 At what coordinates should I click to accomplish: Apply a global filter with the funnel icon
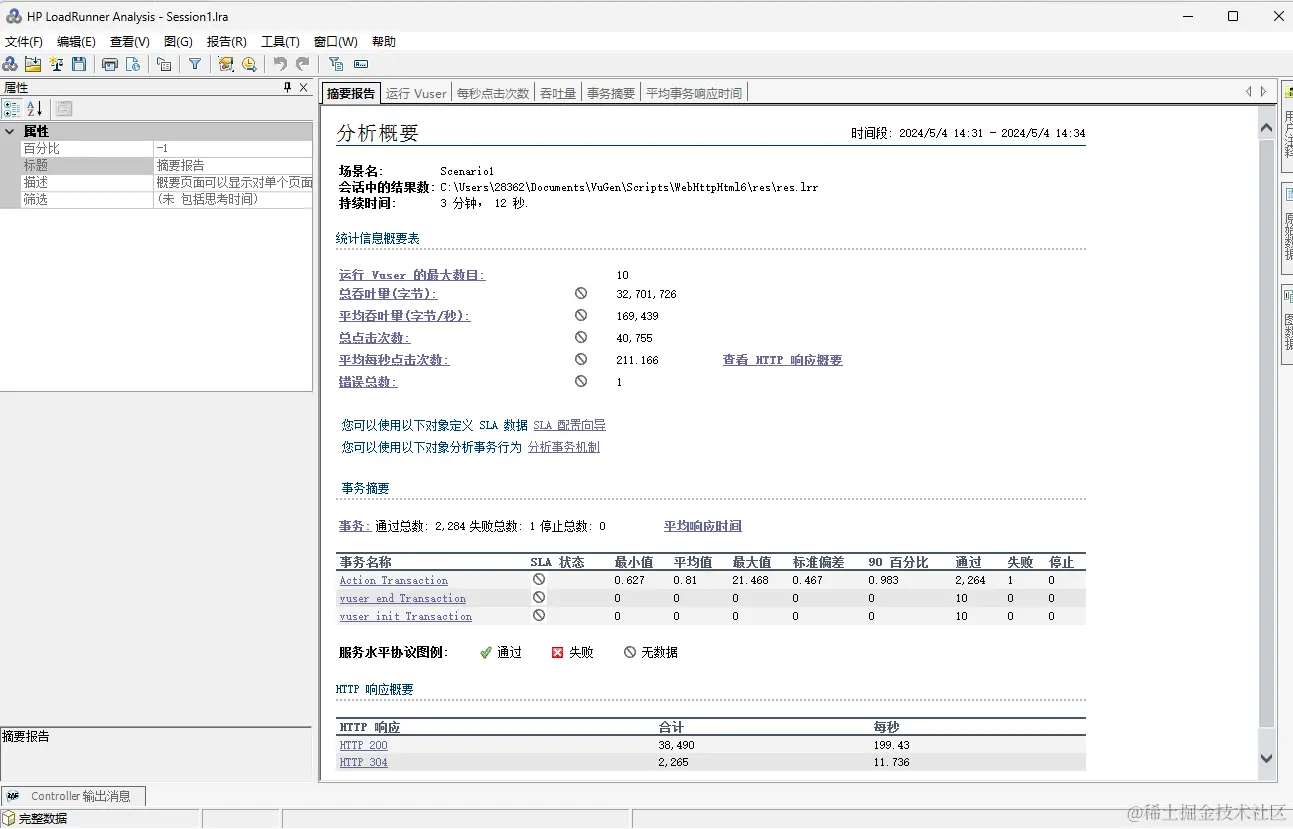(x=195, y=64)
